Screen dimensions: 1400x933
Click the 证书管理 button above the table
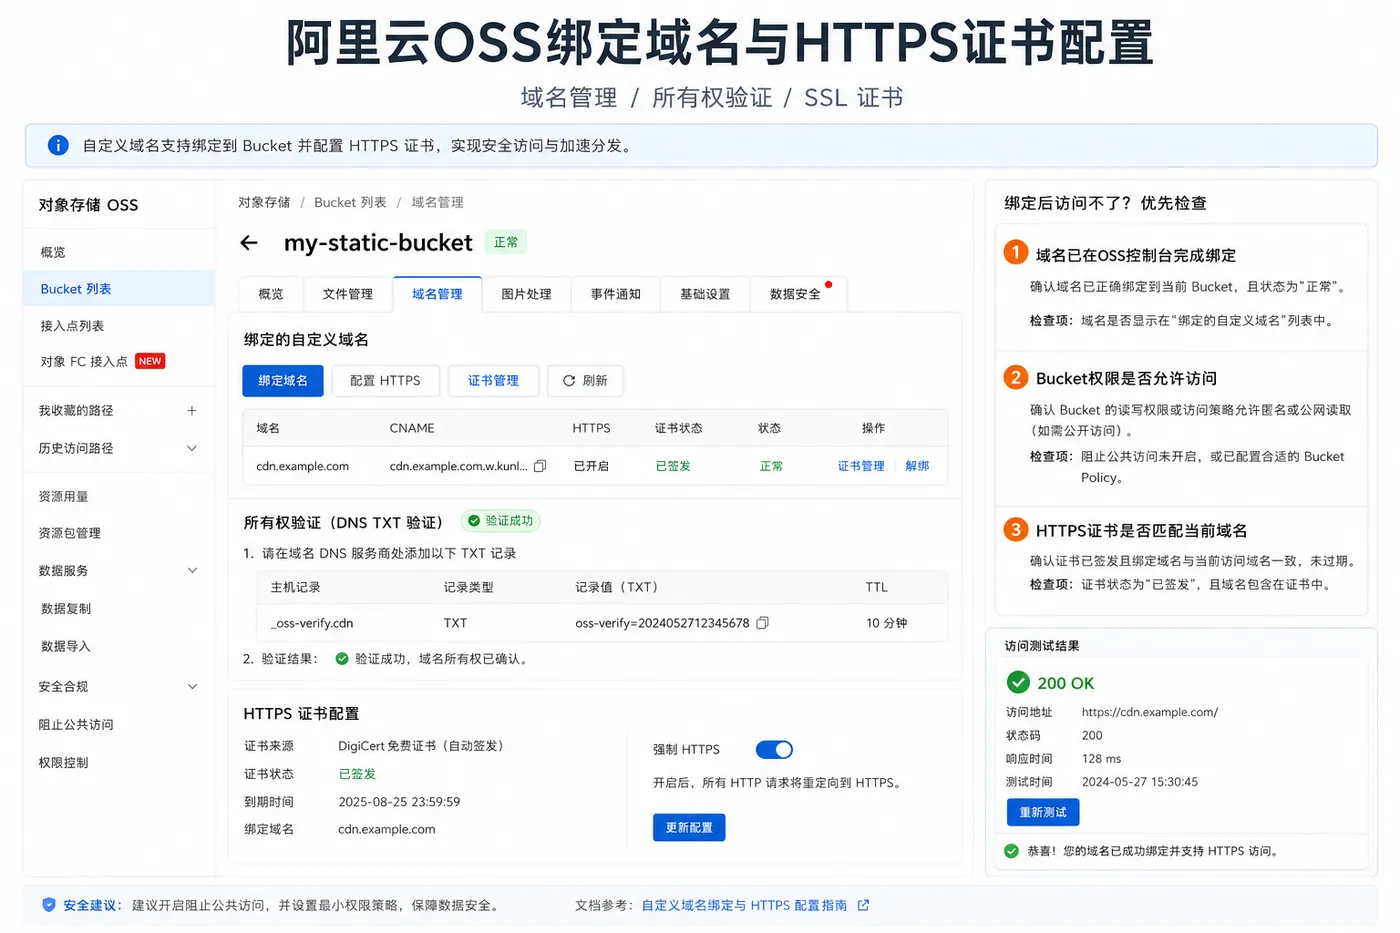(x=493, y=381)
